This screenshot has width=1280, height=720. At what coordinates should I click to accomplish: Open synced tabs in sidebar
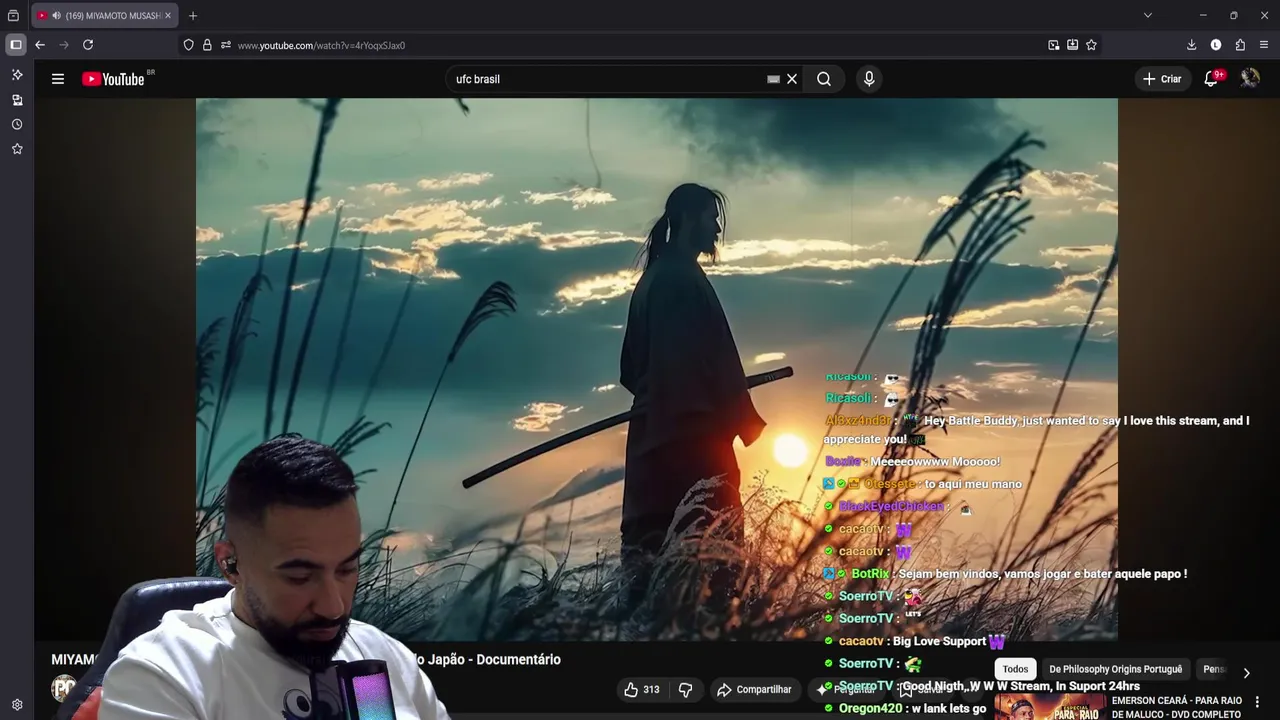[x=17, y=100]
